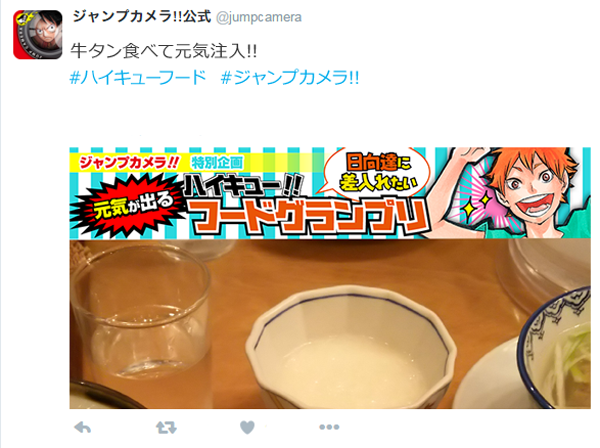Open the more options ellipsis menu
The width and height of the screenshot is (600, 448).
(x=329, y=427)
